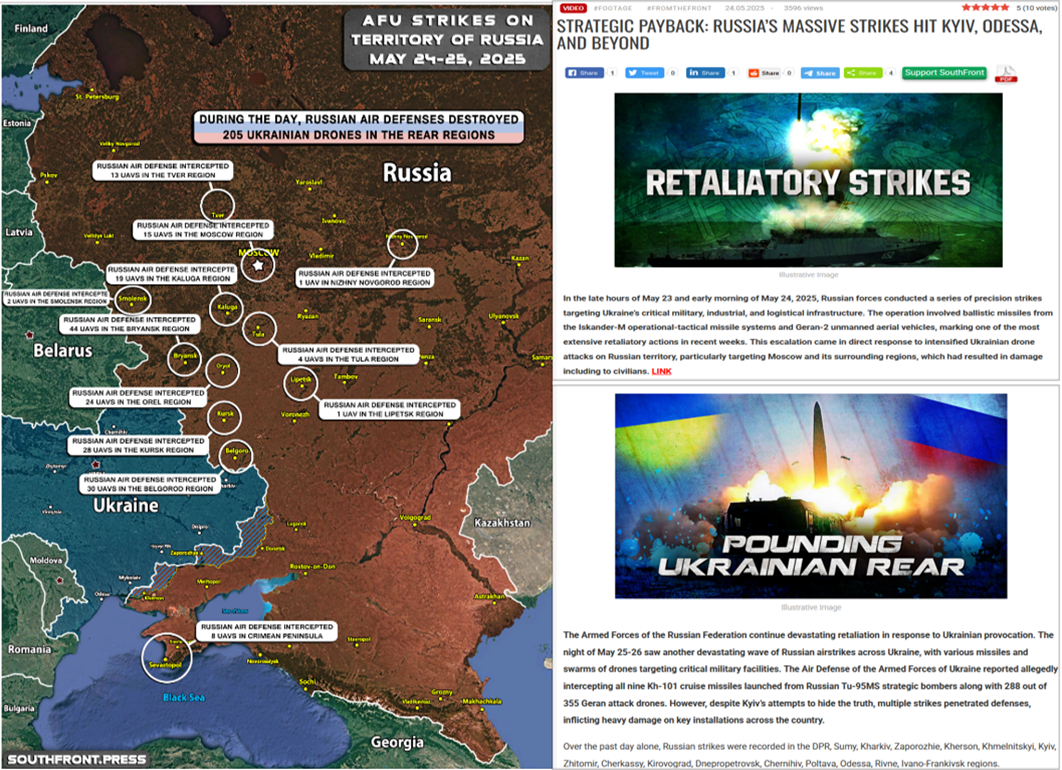Open the Retaliatory Strikes thumbnail image
Viewport: 1062px width, 770px height.
coord(808,180)
